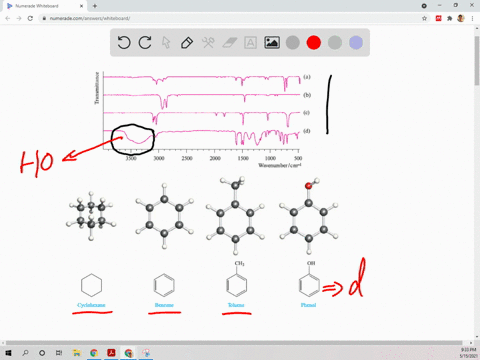
Task: Choose the lavender color swatch
Action: [356, 43]
